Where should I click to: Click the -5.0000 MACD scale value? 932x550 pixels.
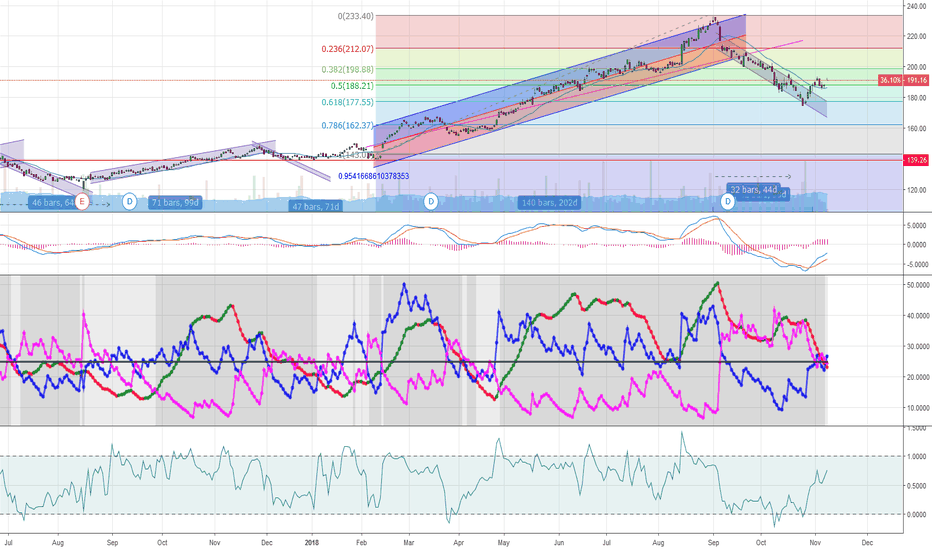click(915, 265)
